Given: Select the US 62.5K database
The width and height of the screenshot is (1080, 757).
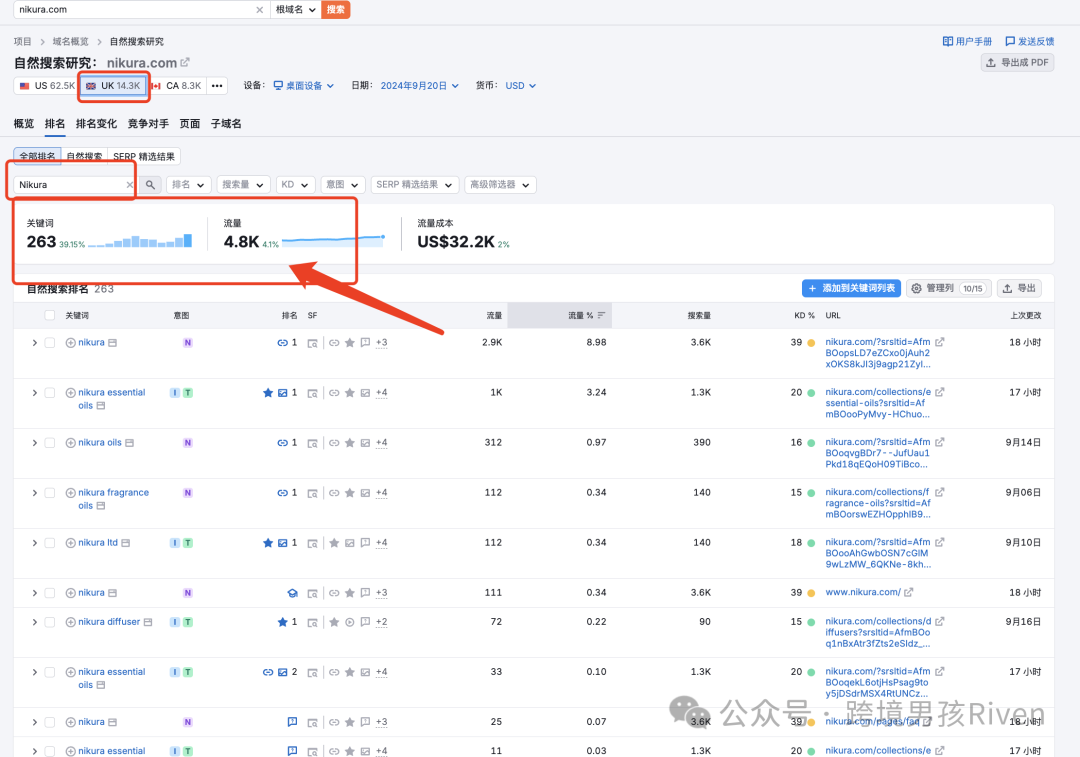Looking at the screenshot, I should pos(46,85).
